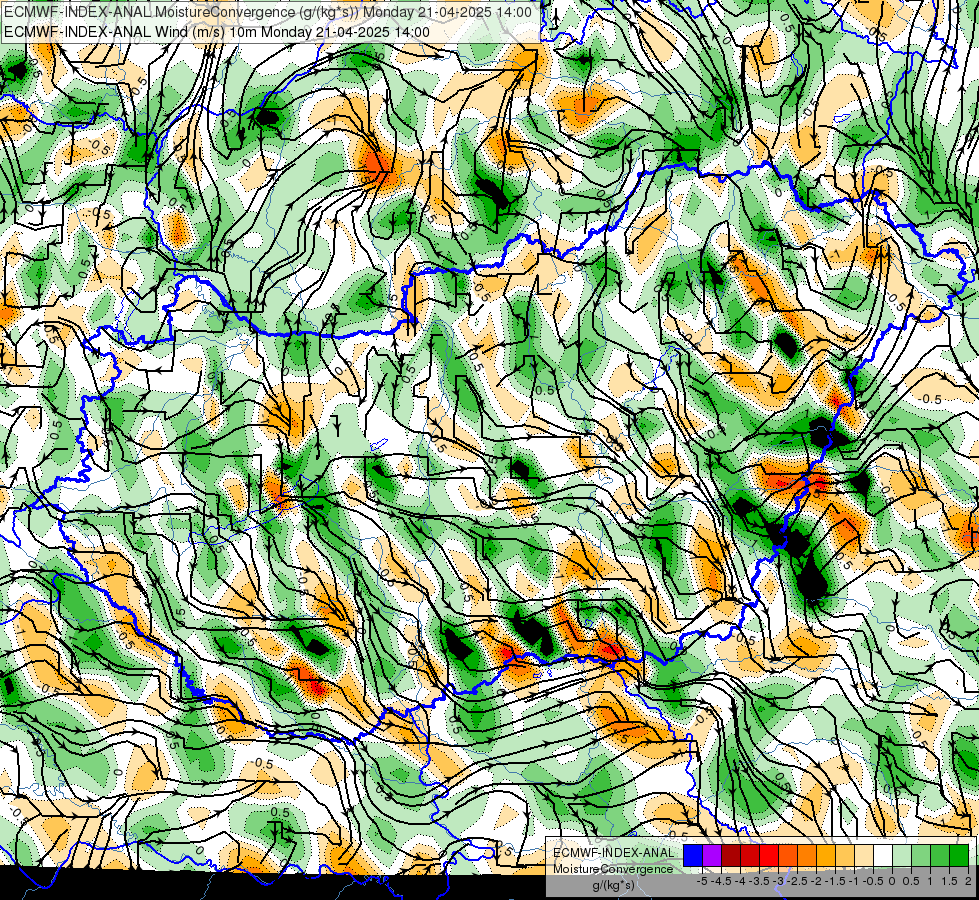Click the Wind (m/s) 10m title line
This screenshot has height=900, width=979.
[217, 32]
